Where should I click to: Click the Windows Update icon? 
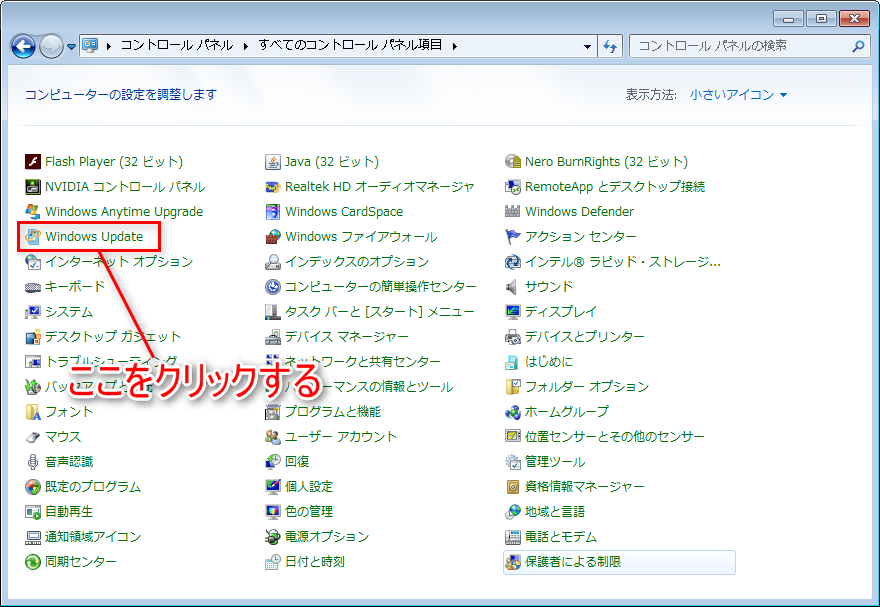[x=33, y=237]
